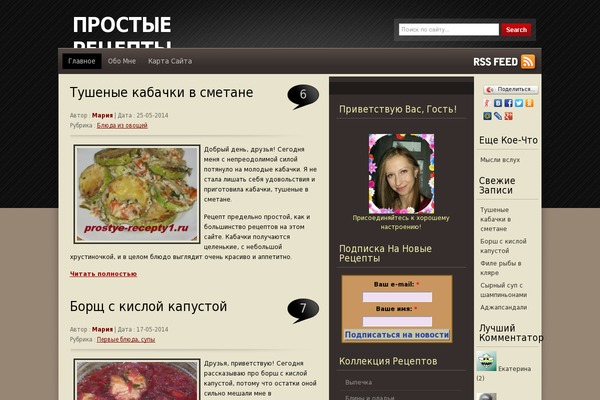This screenshot has width=600, height=400.
Task: Click Еще Кое-Что heading
Action: pyautogui.click(x=508, y=140)
